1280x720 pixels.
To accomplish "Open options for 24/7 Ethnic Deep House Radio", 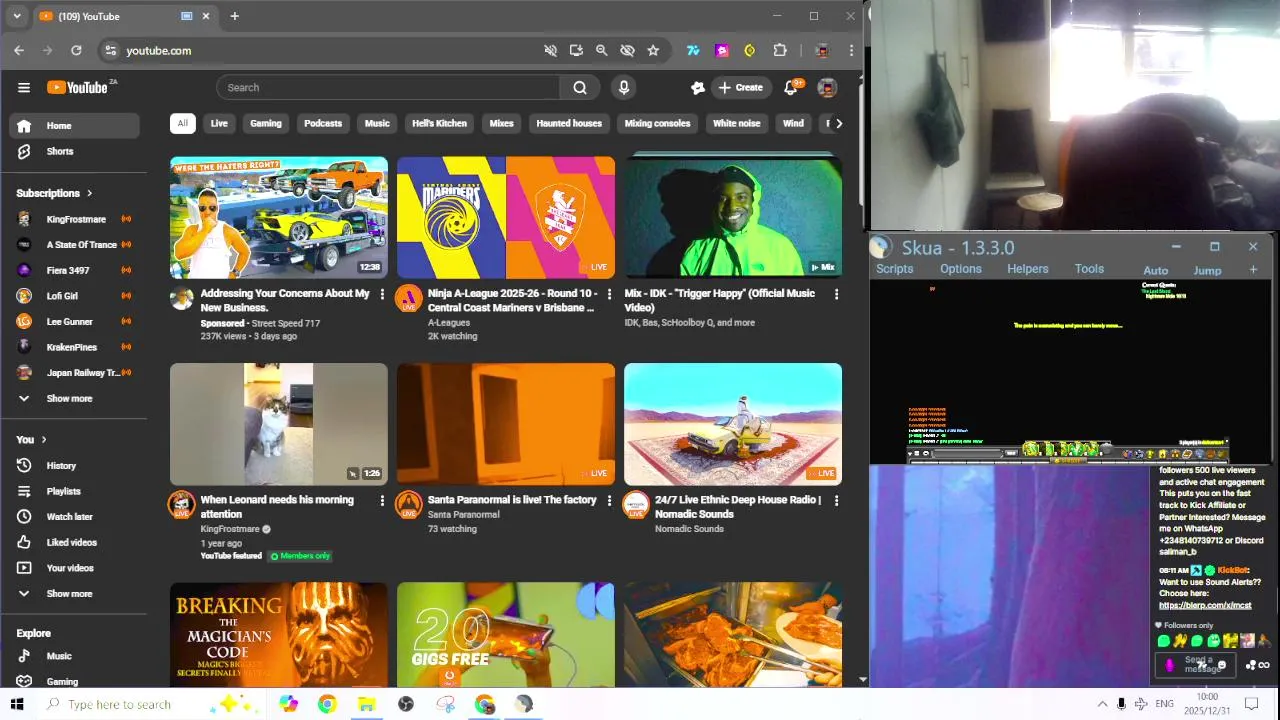I will tap(836, 501).
